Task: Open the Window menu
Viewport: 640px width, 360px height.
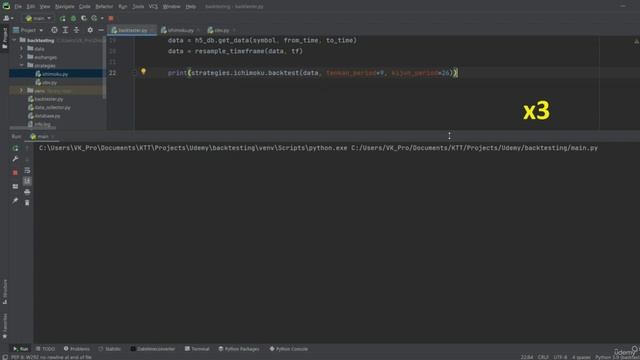Action: [171, 7]
